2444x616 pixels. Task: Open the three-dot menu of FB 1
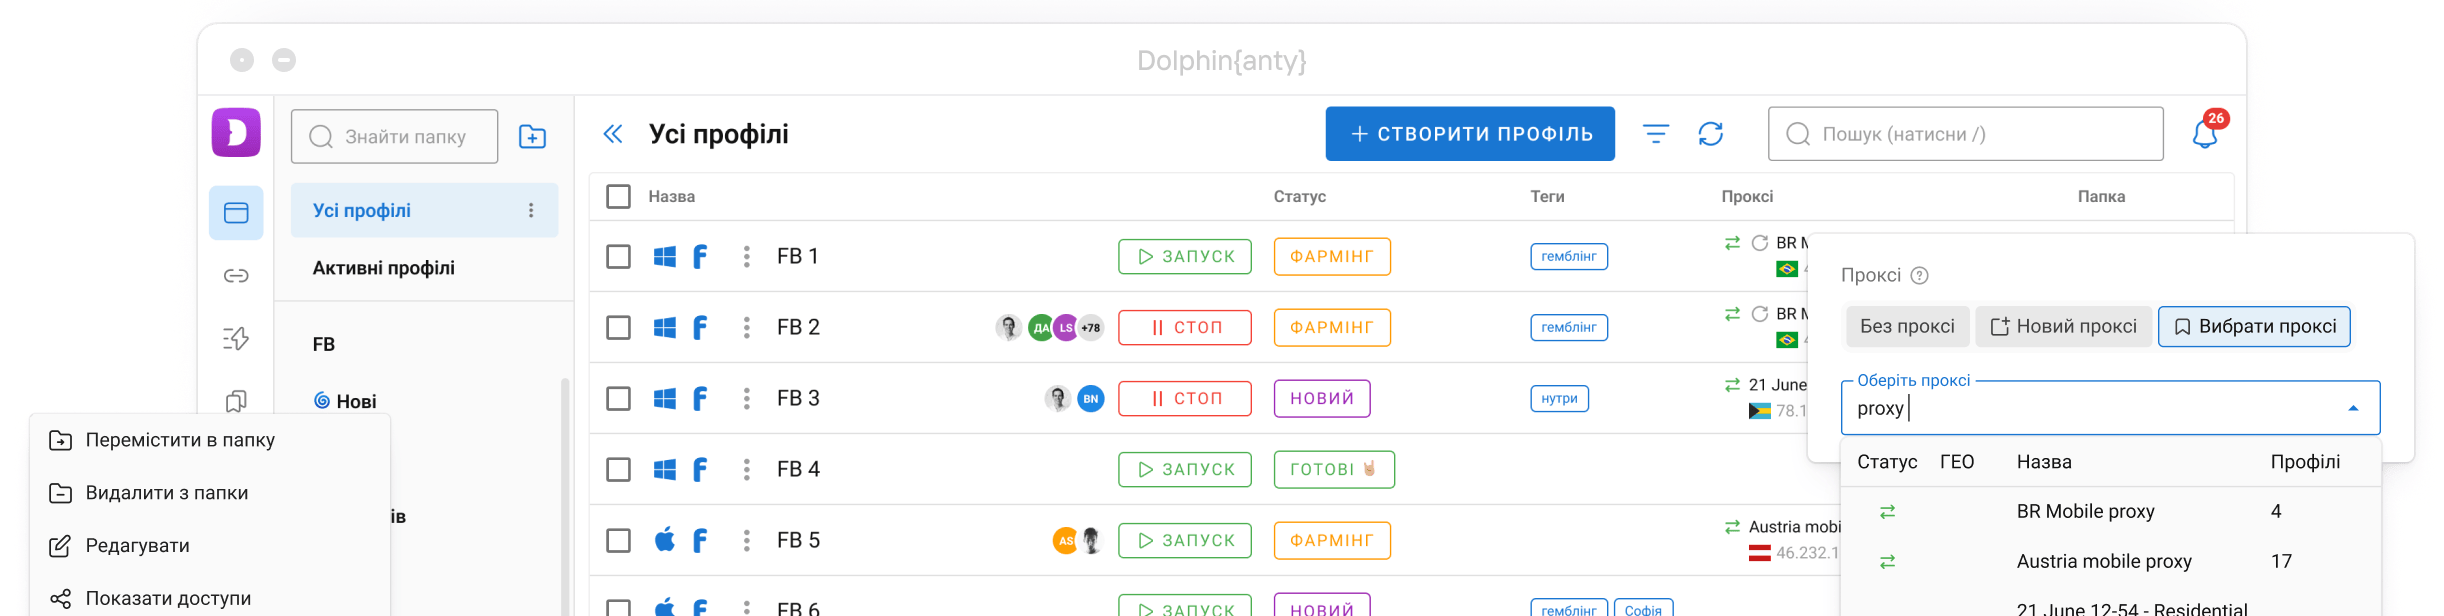746,256
